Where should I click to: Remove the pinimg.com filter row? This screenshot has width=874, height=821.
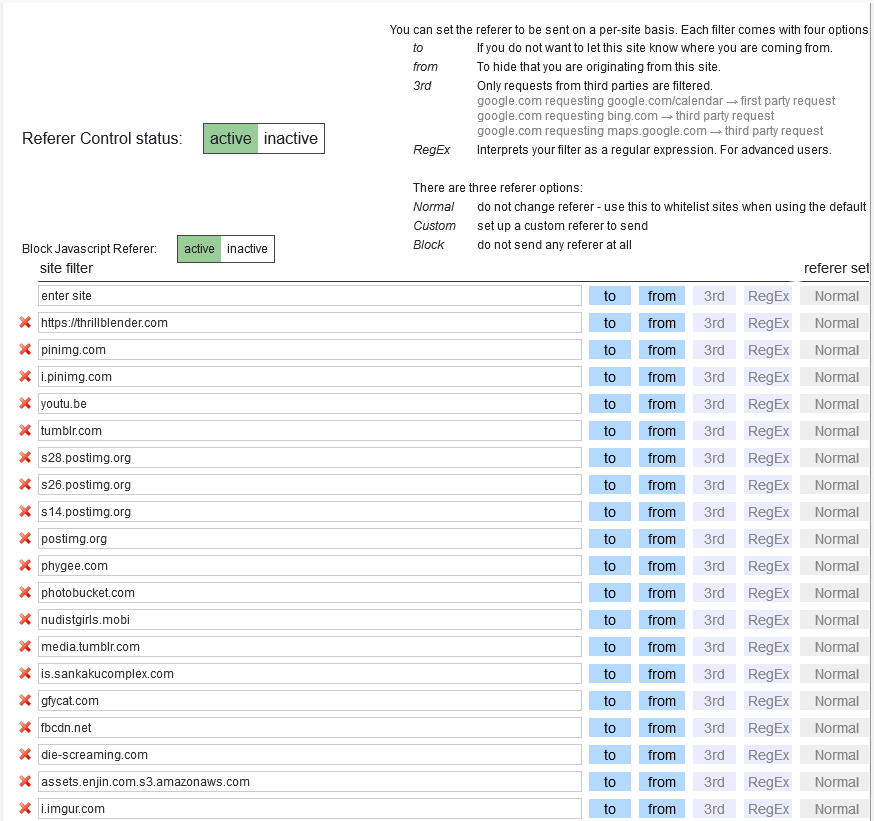click(25, 349)
